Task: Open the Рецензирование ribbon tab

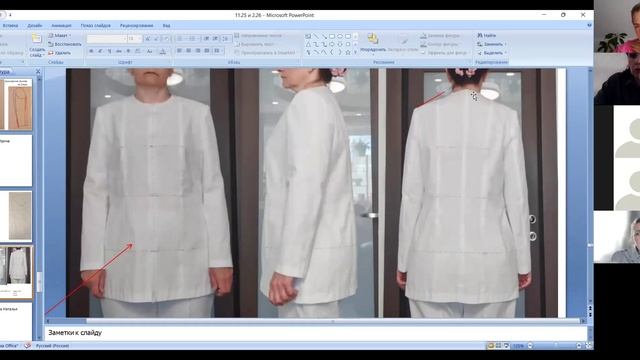Action: 136,25
